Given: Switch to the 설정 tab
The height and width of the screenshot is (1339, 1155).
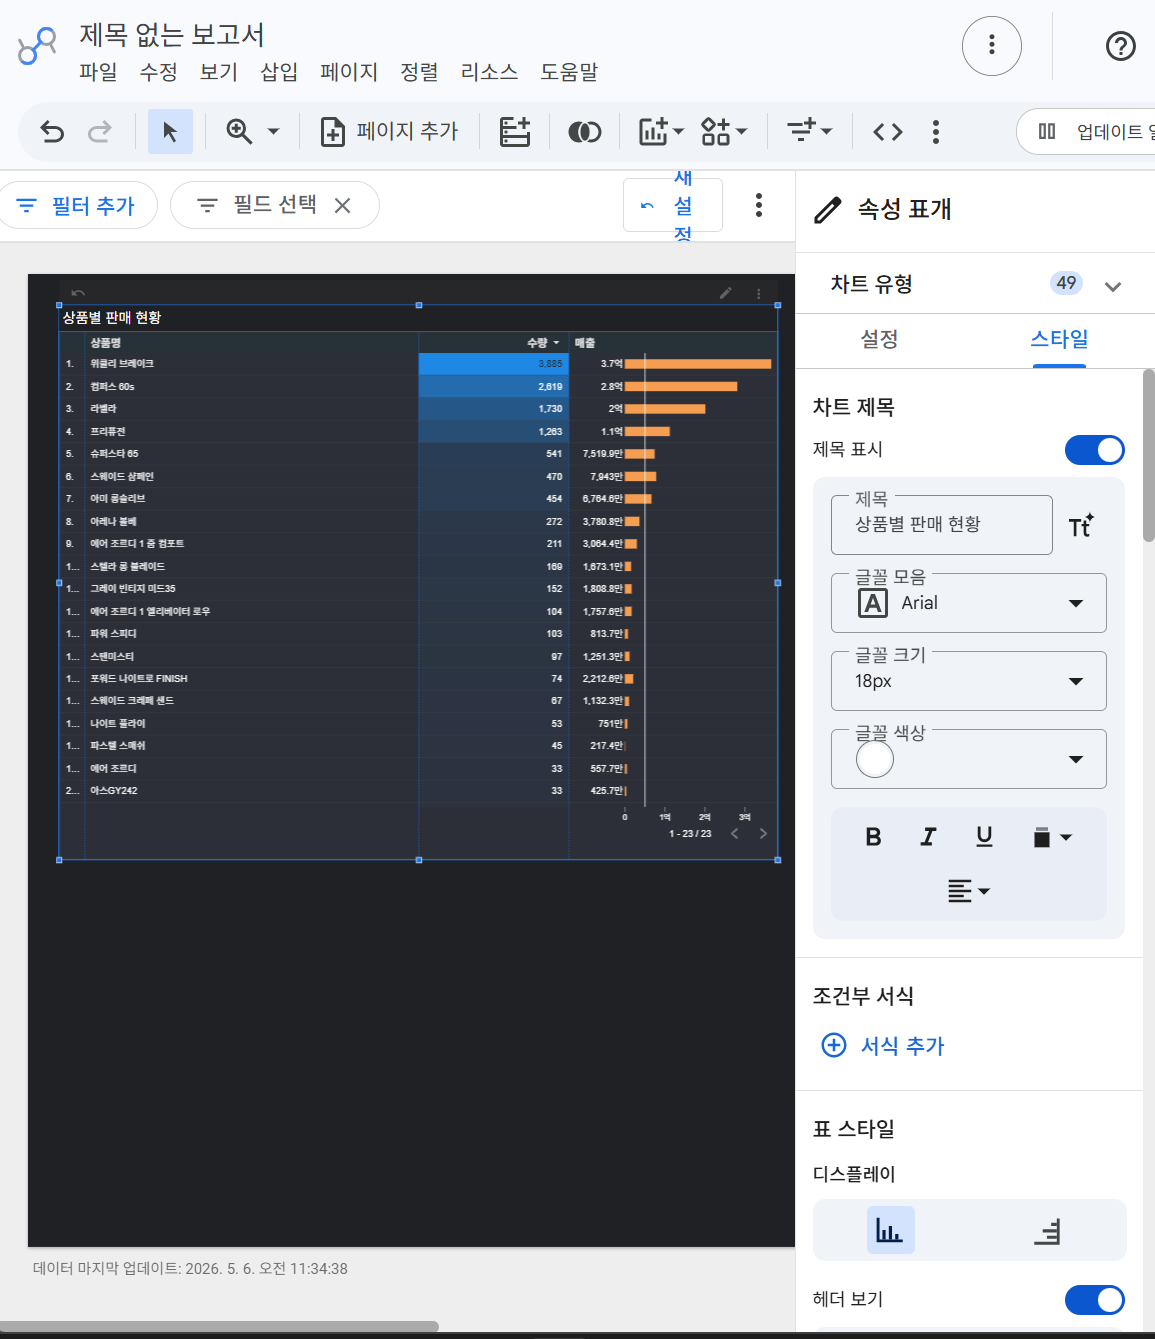Looking at the screenshot, I should pyautogui.click(x=880, y=340).
